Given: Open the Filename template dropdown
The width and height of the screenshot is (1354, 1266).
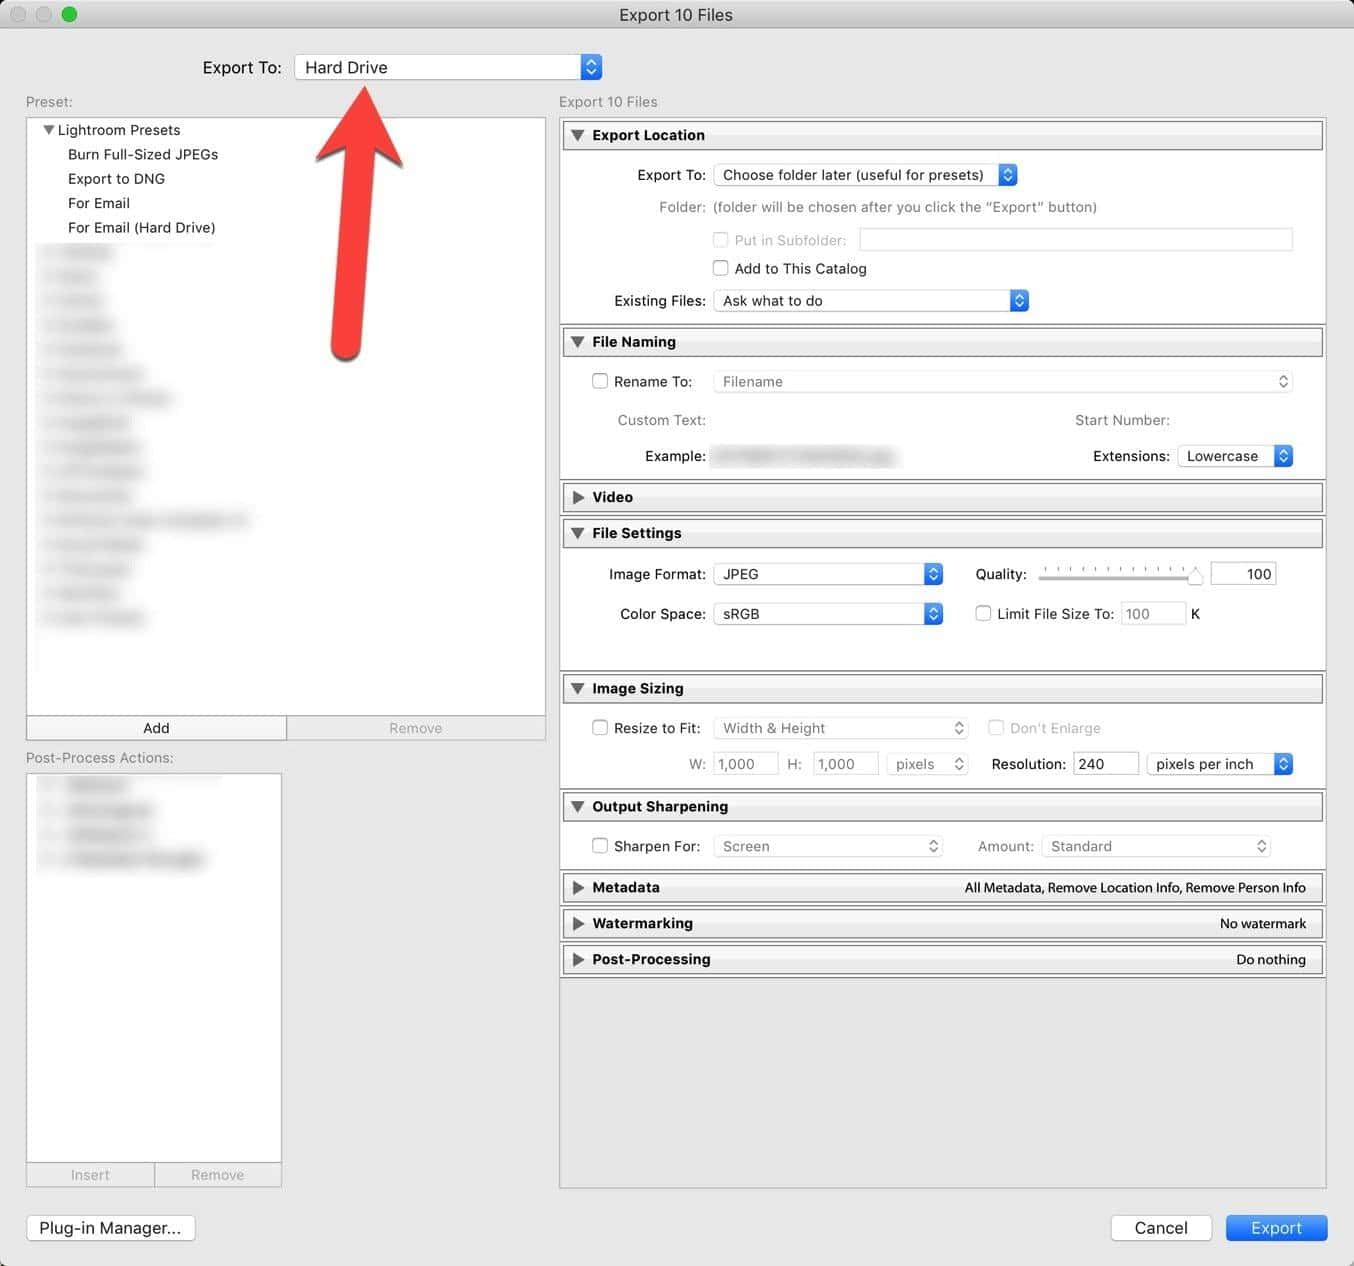Looking at the screenshot, I should 1003,382.
